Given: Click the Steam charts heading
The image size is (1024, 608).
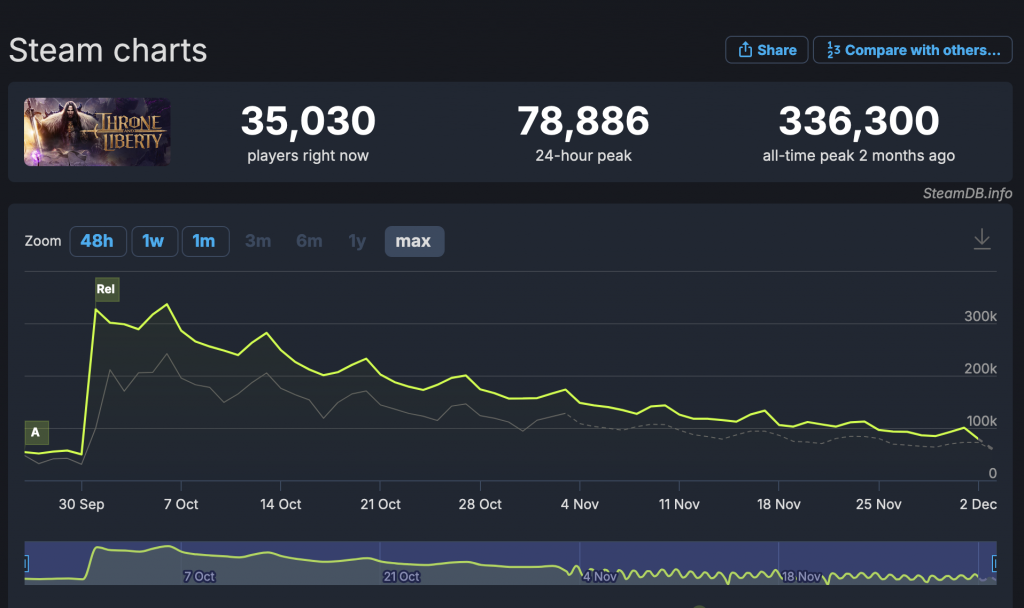Looking at the screenshot, I should [x=108, y=50].
